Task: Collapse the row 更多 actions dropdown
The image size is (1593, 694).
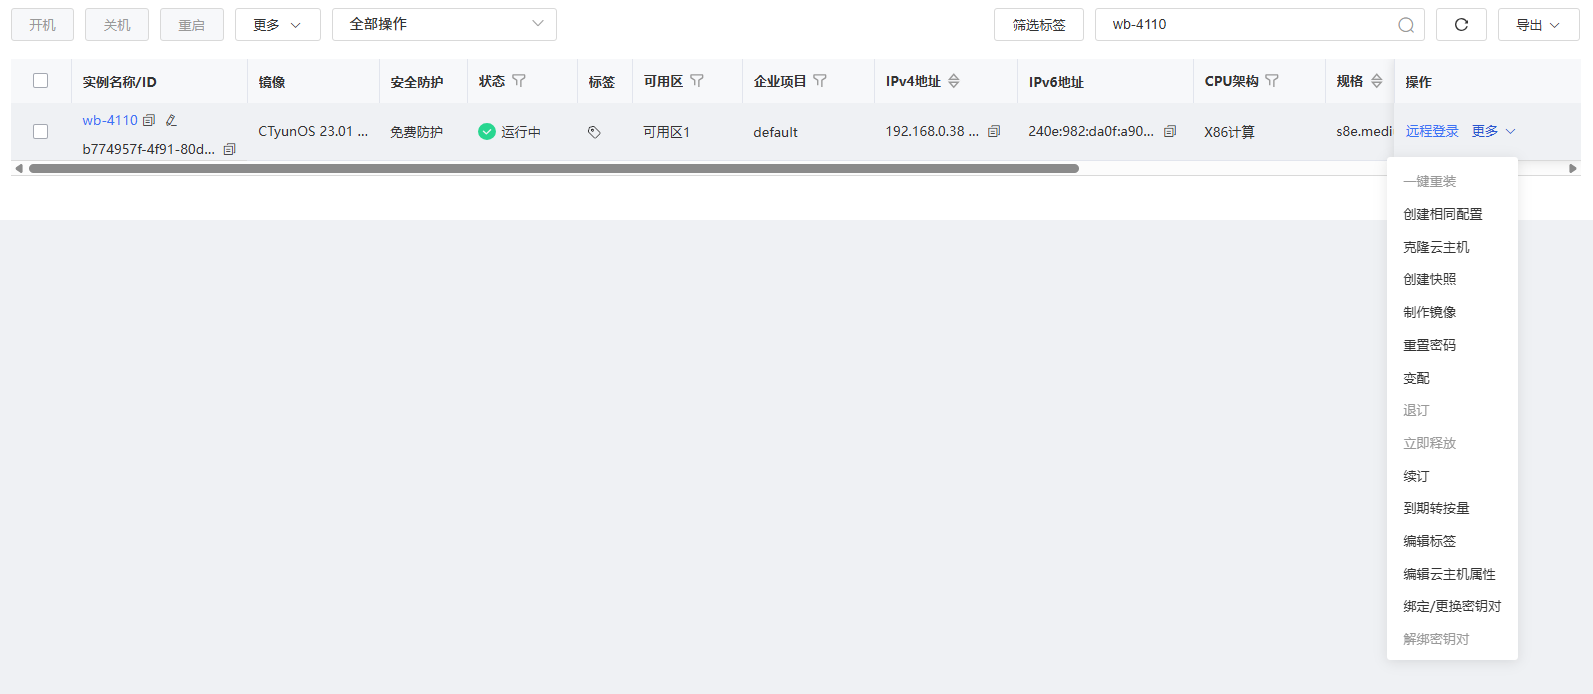Action: [x=1494, y=132]
